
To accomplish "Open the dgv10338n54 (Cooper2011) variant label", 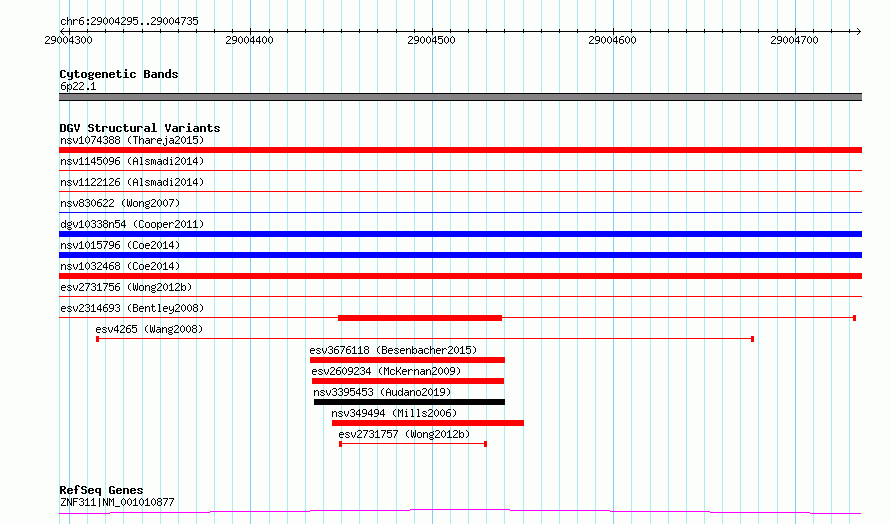I will (132, 224).
